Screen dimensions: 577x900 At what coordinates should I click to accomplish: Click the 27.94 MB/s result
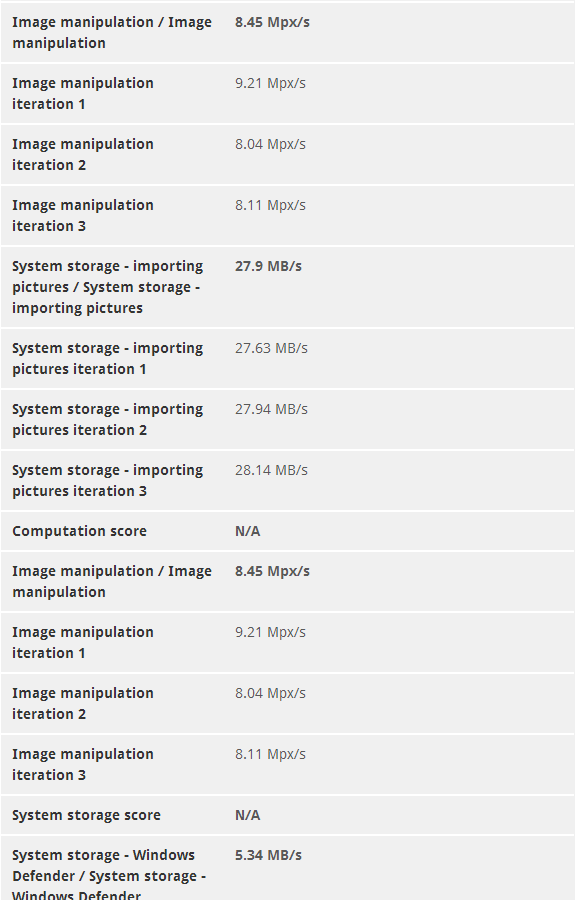[271, 409]
